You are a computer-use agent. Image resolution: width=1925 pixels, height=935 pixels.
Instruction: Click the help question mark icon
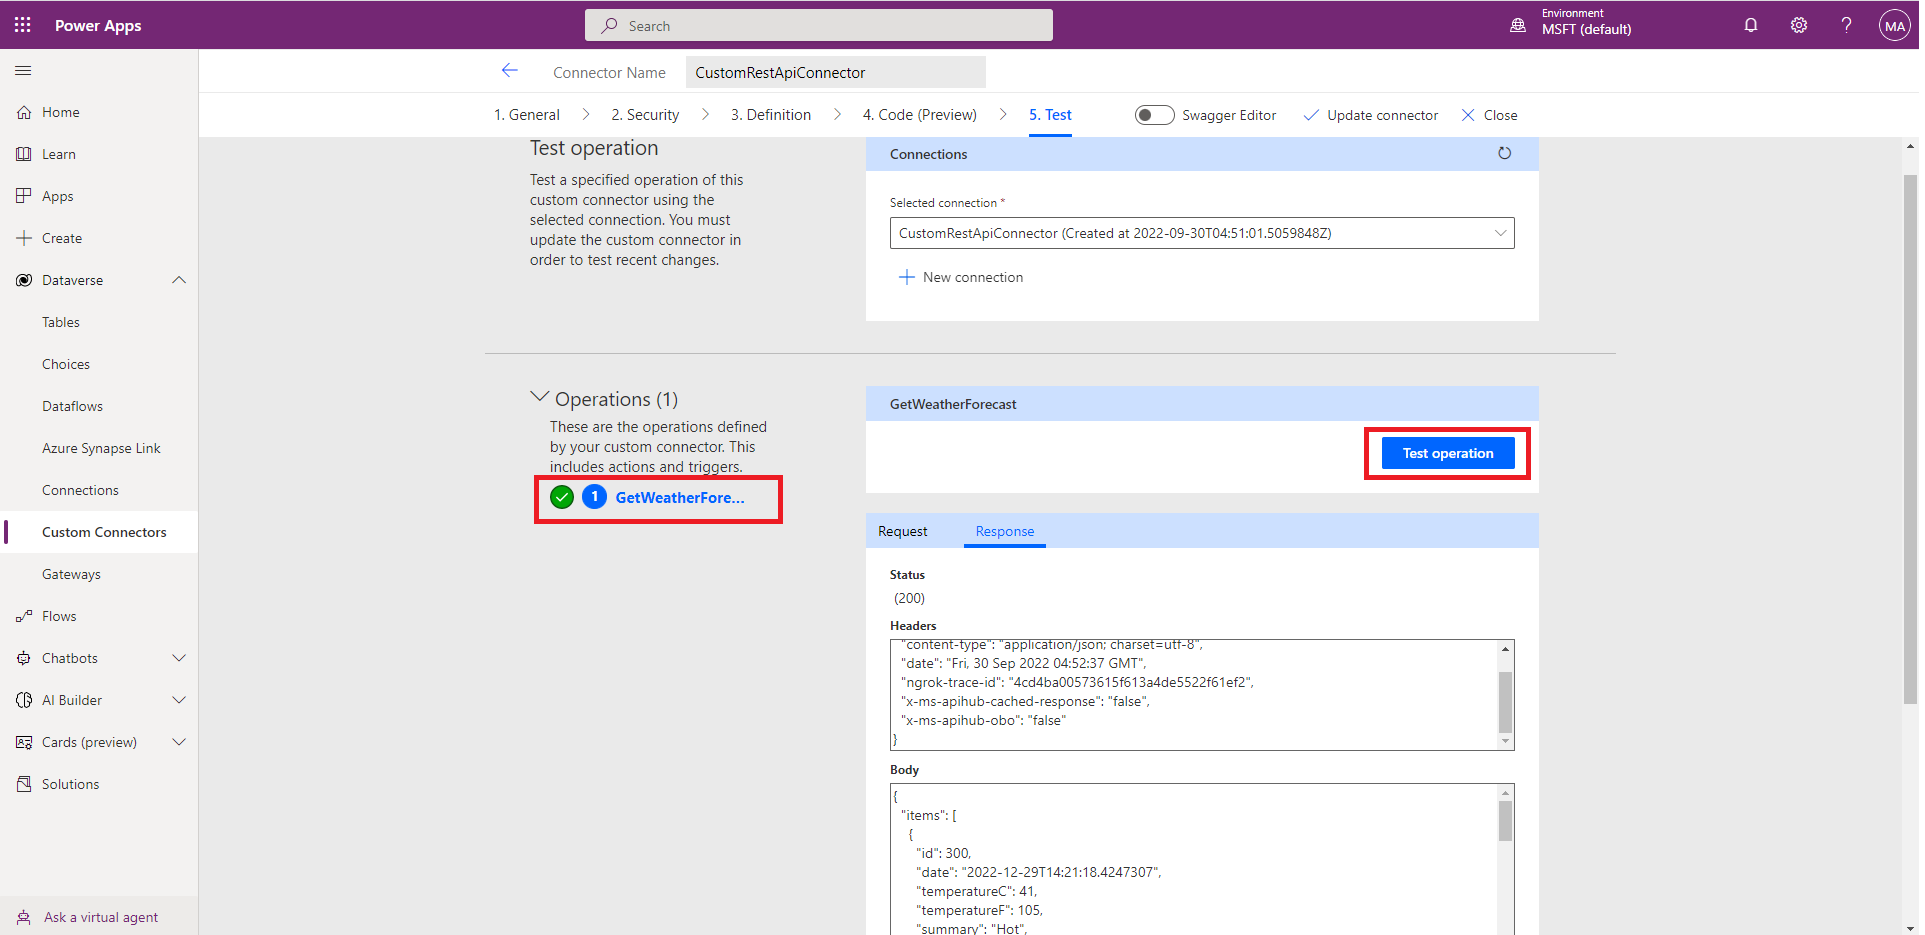[1846, 25]
